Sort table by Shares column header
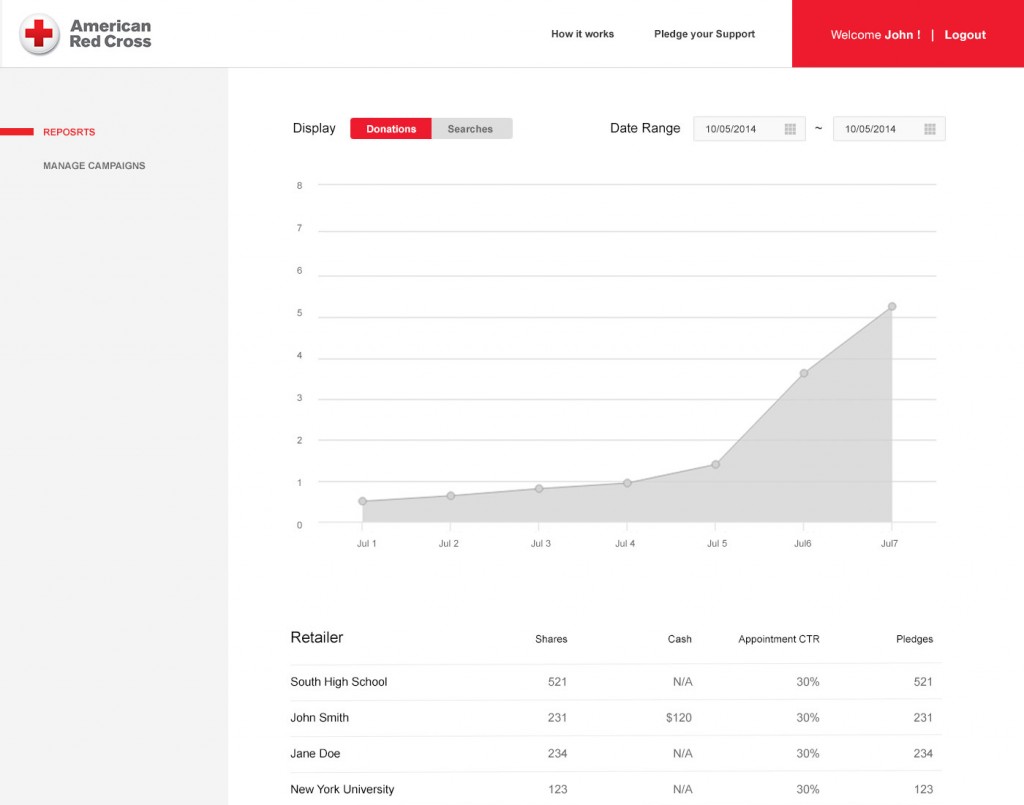Image resolution: width=1024 pixels, height=805 pixels. tap(551, 639)
